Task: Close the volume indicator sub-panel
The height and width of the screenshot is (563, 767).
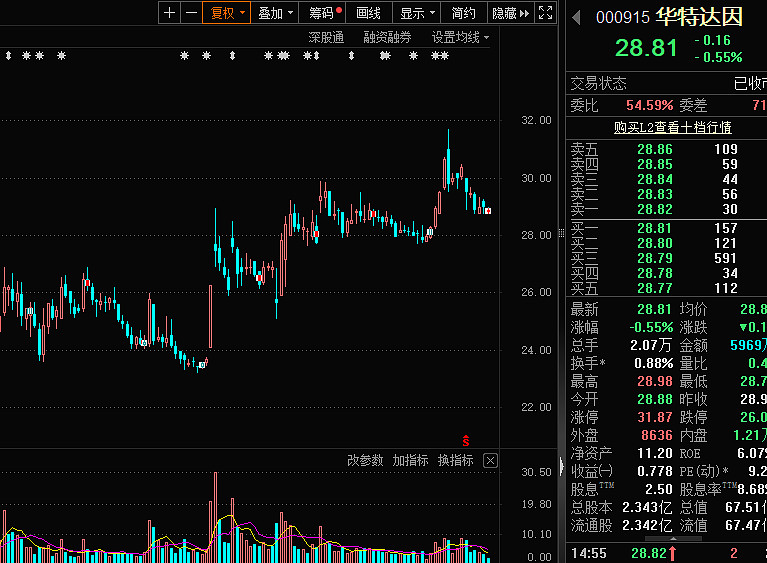Action: [x=490, y=461]
